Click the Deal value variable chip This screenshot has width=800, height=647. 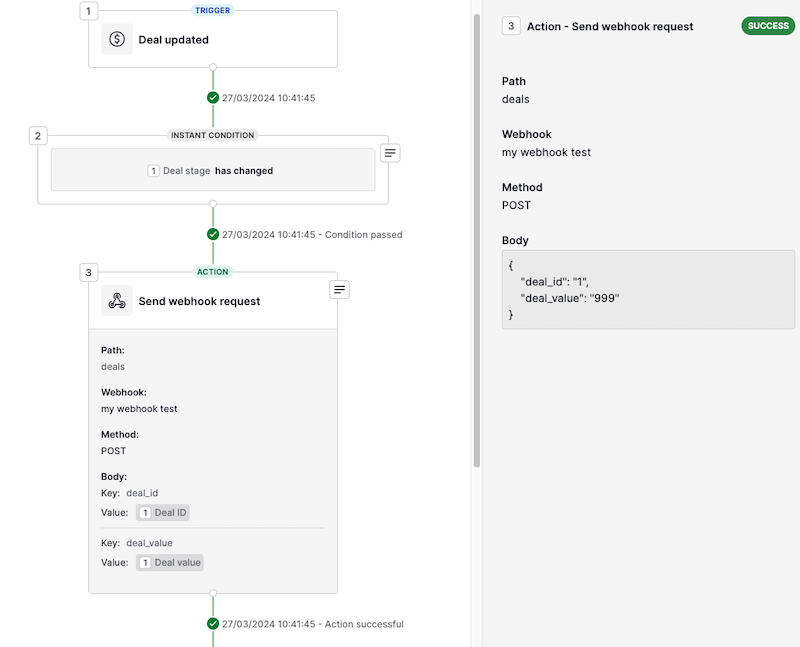pyautogui.click(x=170, y=562)
